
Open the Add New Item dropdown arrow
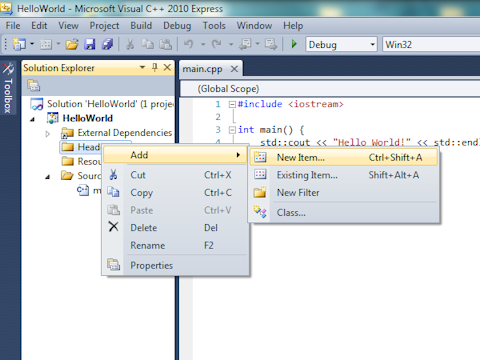(58, 44)
